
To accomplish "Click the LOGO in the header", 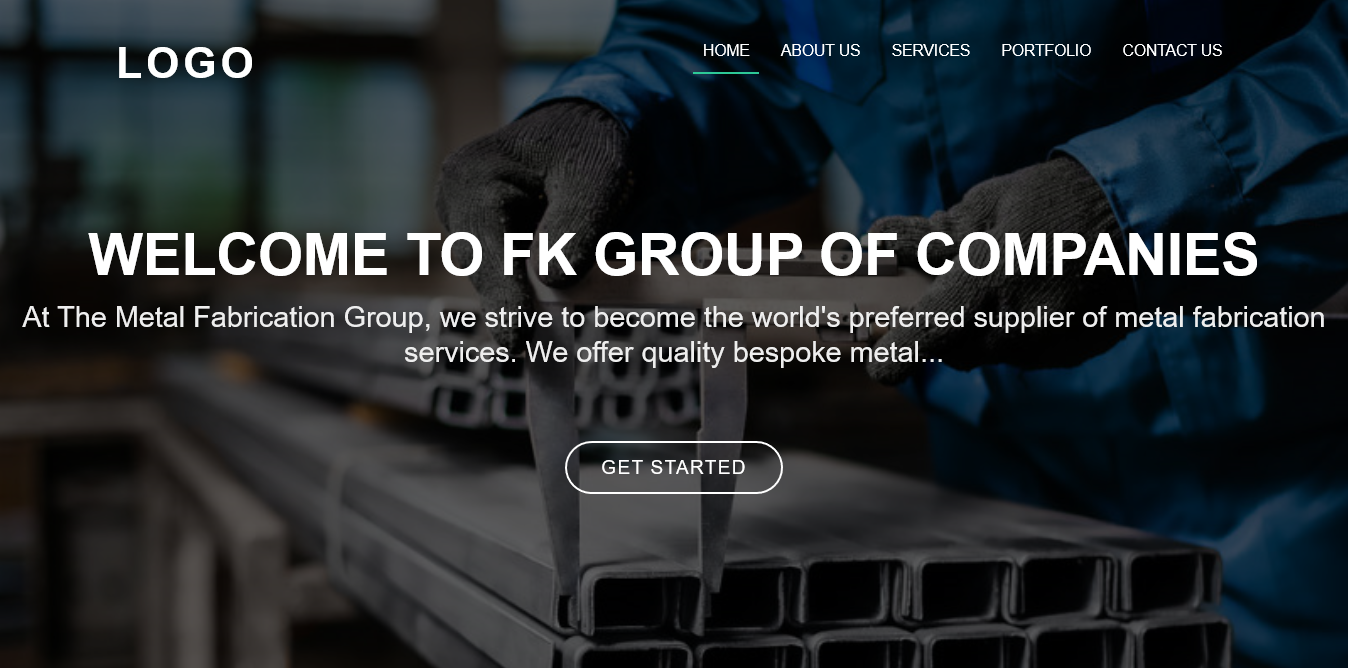I will [185, 63].
